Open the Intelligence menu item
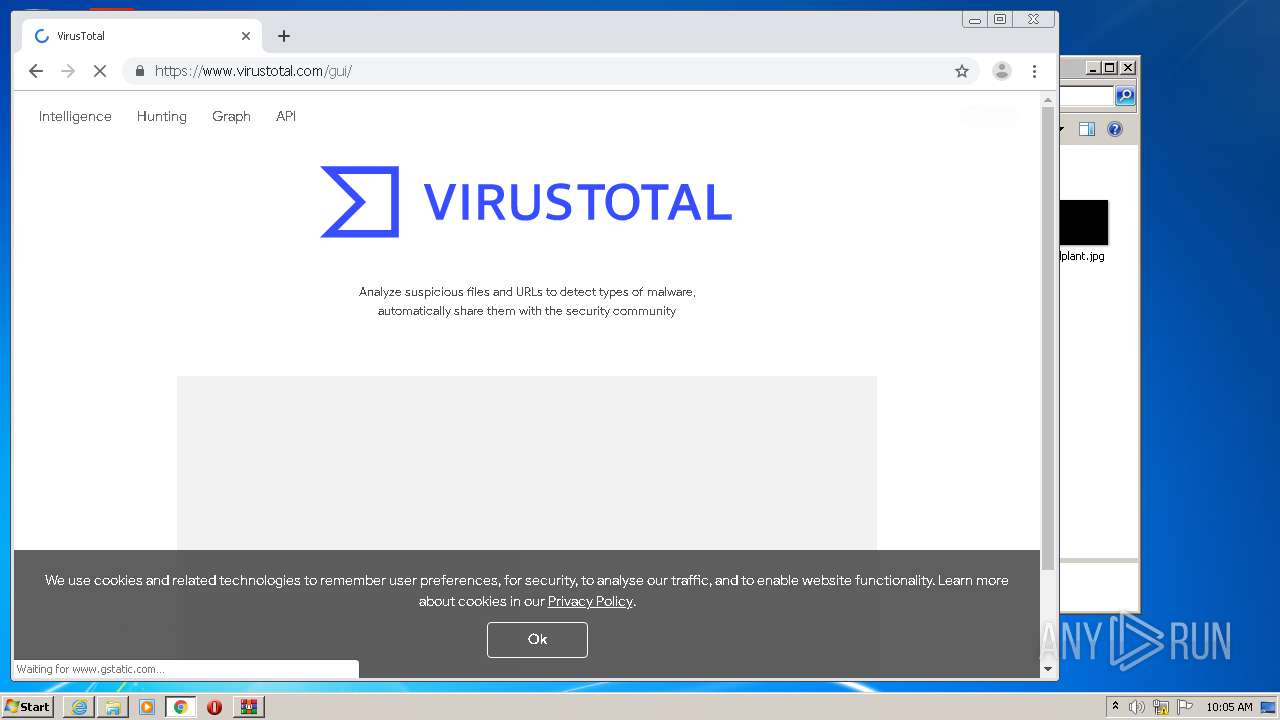Image resolution: width=1280 pixels, height=720 pixels. tap(75, 116)
